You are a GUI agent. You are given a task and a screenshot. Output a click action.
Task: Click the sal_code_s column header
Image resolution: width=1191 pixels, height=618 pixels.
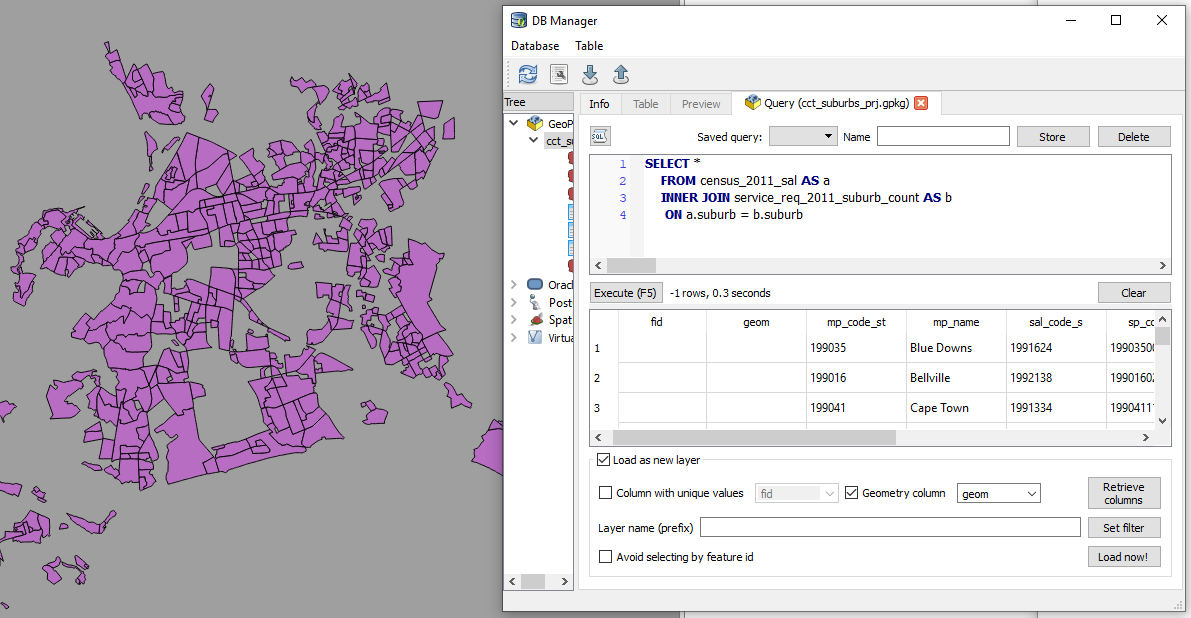tap(1056, 323)
